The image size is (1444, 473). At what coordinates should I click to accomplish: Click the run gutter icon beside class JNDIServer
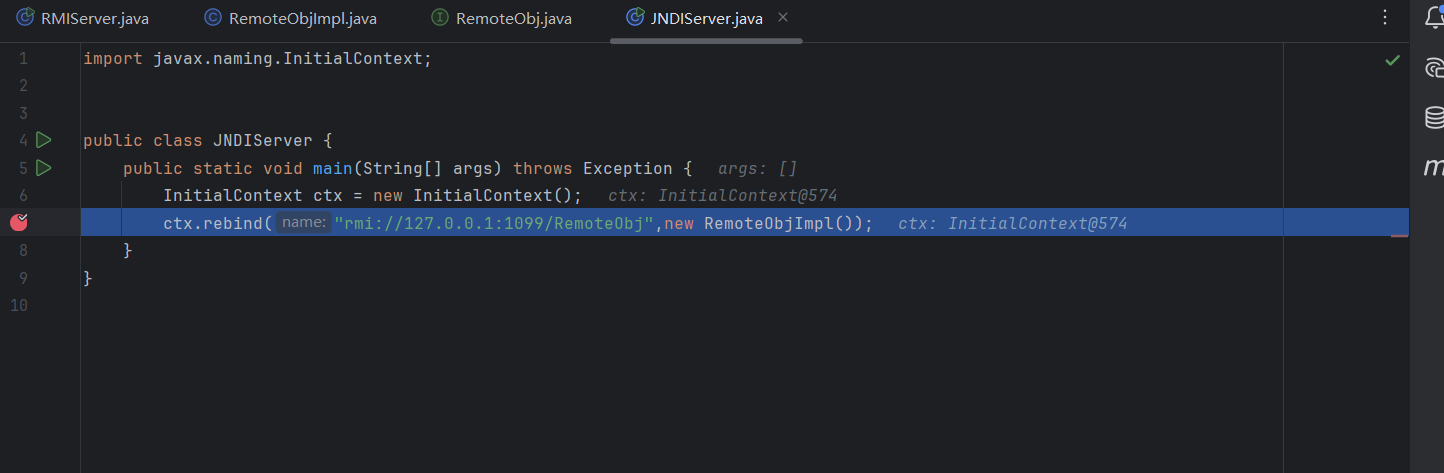(43, 140)
